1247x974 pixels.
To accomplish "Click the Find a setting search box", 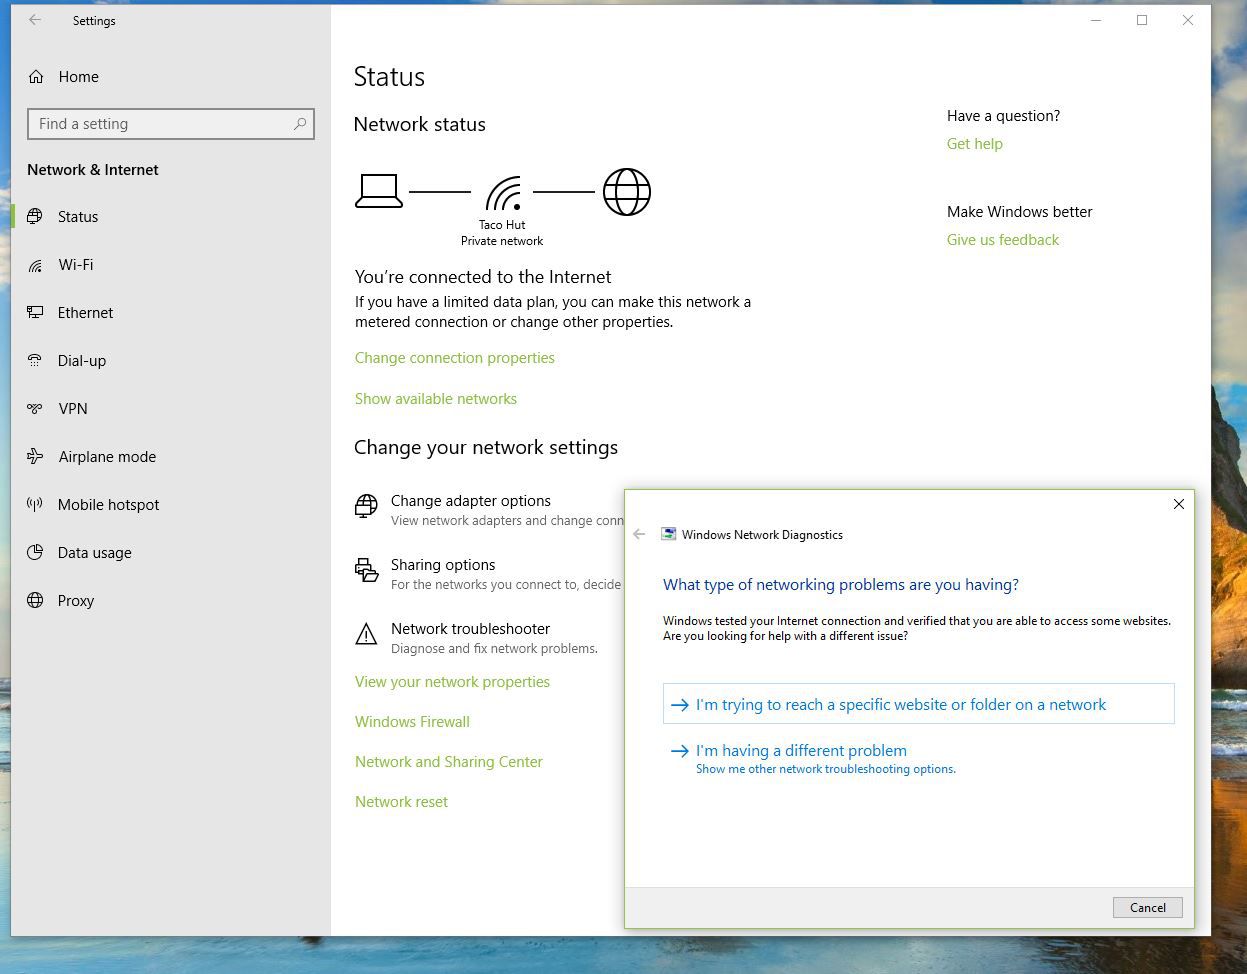I will point(160,124).
